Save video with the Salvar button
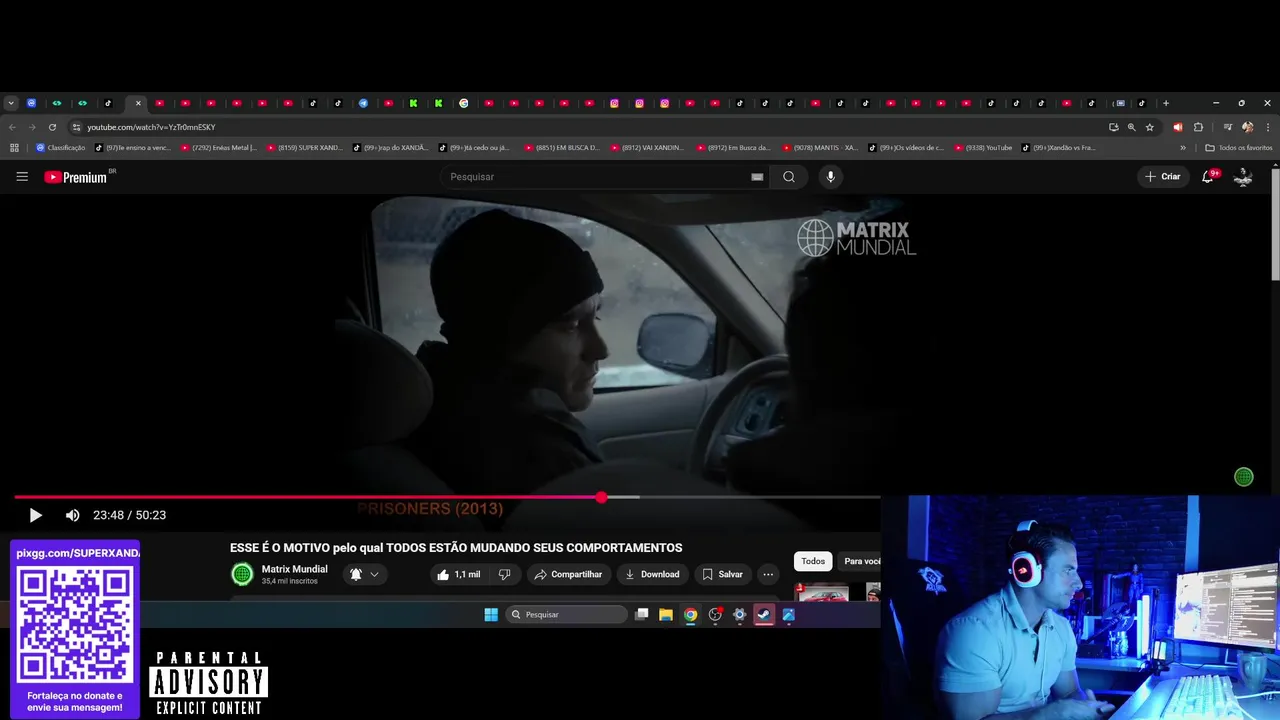Viewport: 1280px width, 720px height. click(722, 574)
